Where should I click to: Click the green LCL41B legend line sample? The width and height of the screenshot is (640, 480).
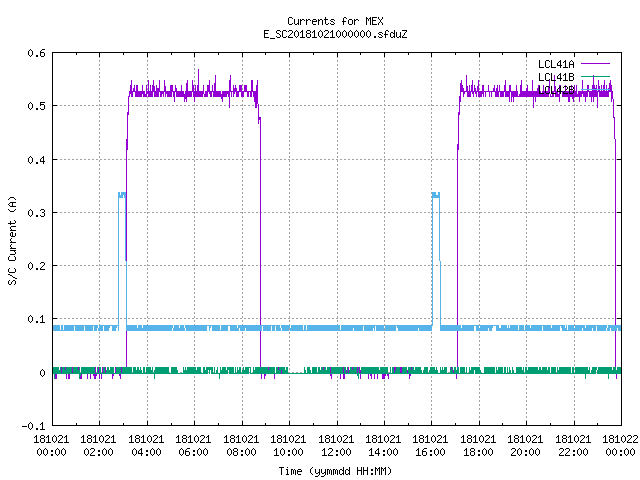pyautogui.click(x=595, y=76)
